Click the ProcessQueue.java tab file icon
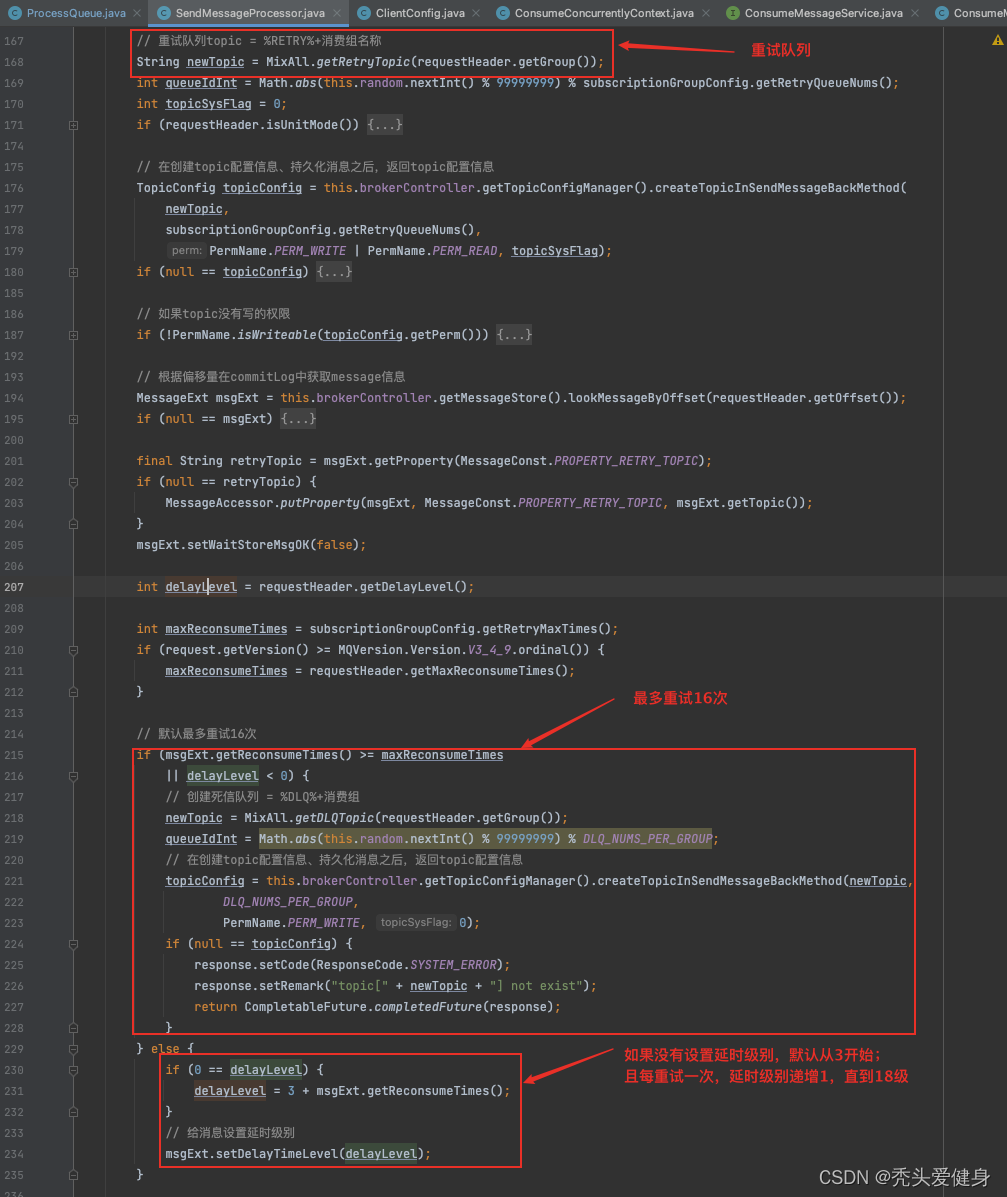Image resolution: width=1007 pixels, height=1197 pixels. [14, 13]
